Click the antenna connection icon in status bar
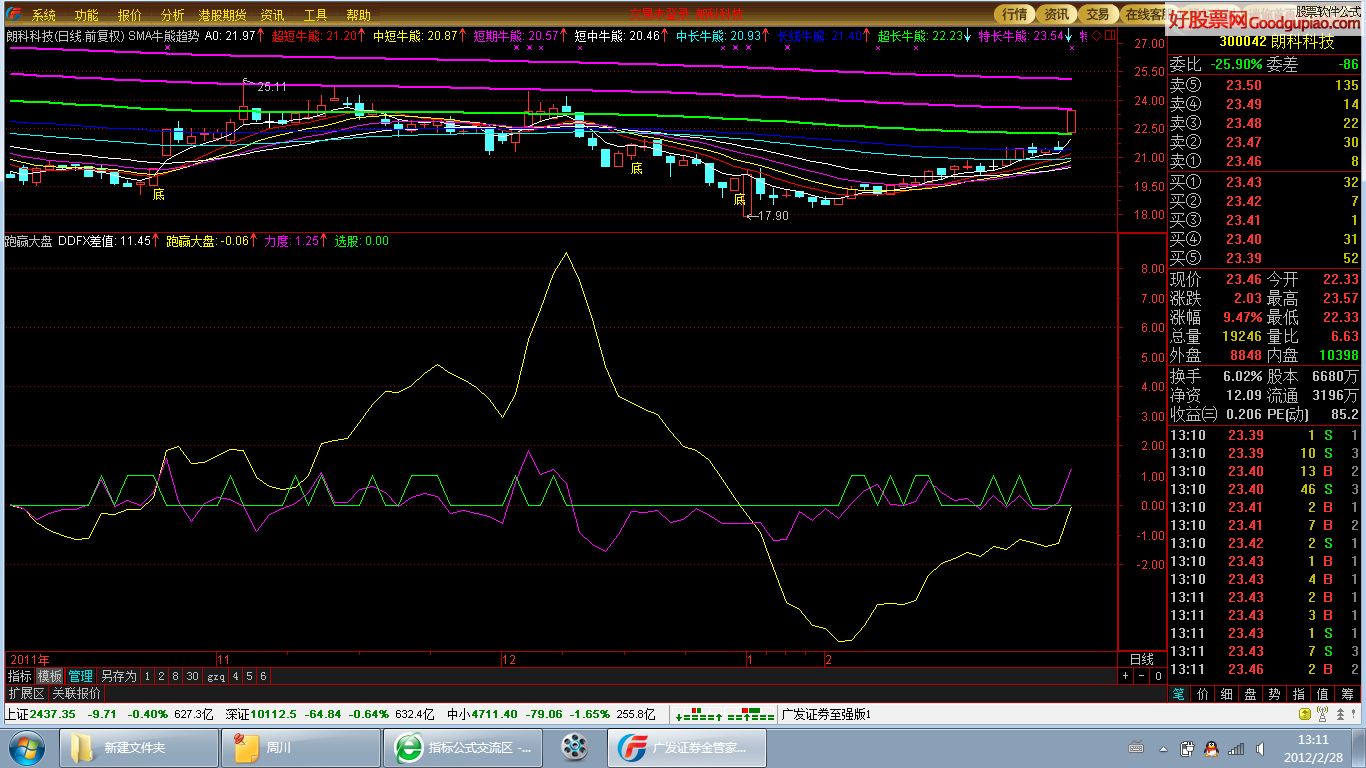The image size is (1366, 768). (x=1322, y=714)
